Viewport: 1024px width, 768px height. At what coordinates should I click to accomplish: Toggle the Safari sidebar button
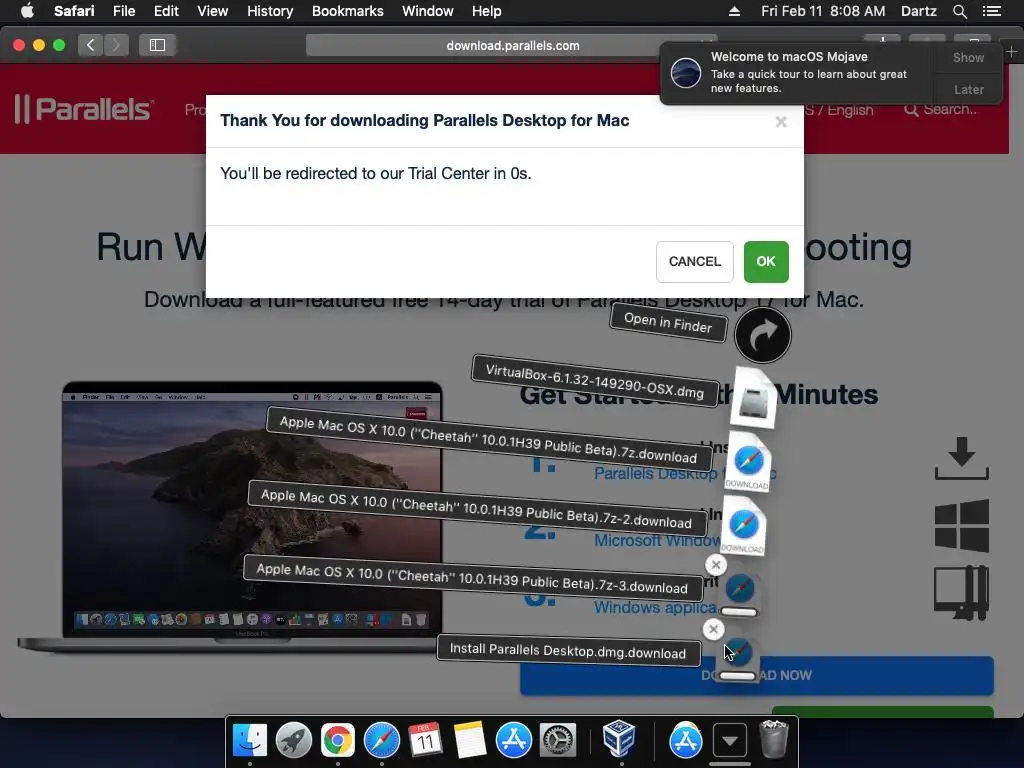pos(157,45)
